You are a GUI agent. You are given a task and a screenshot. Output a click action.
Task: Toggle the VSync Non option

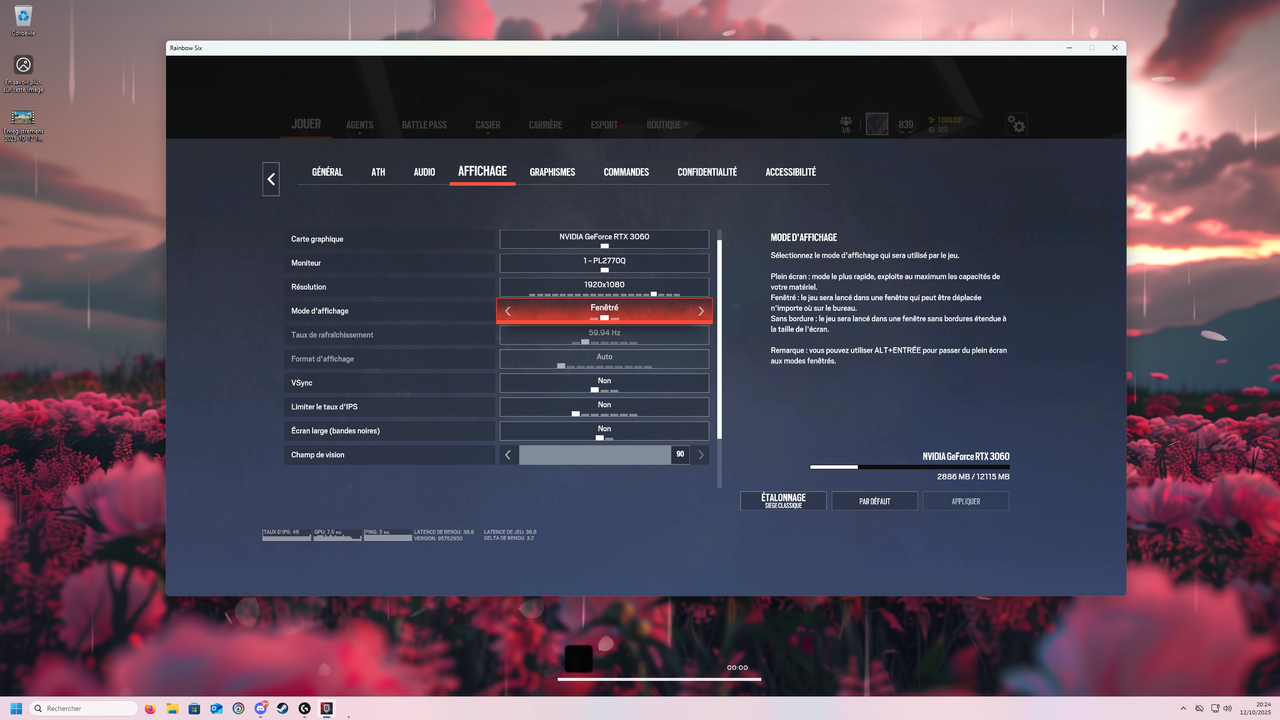pyautogui.click(x=604, y=383)
